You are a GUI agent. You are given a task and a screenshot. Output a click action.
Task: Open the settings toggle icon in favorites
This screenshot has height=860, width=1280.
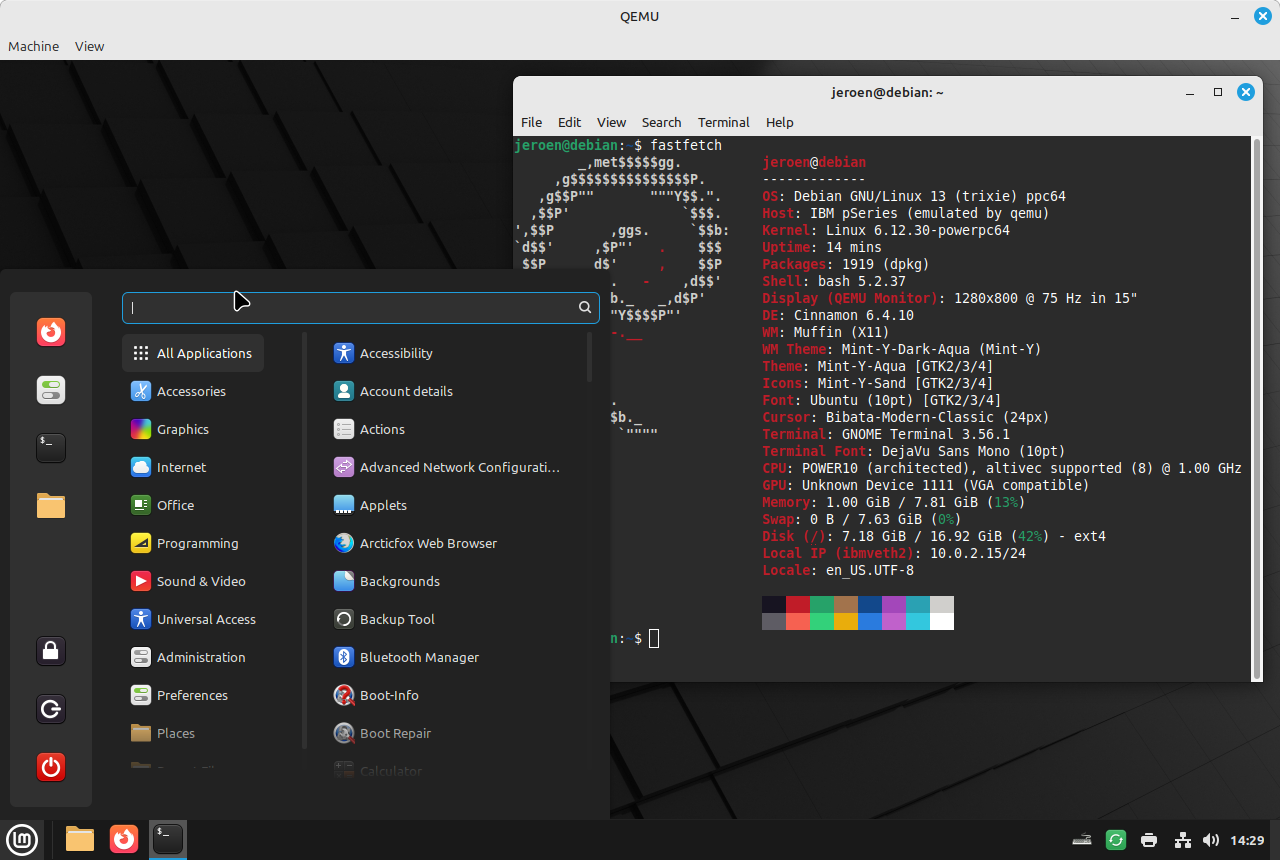pyautogui.click(x=51, y=389)
